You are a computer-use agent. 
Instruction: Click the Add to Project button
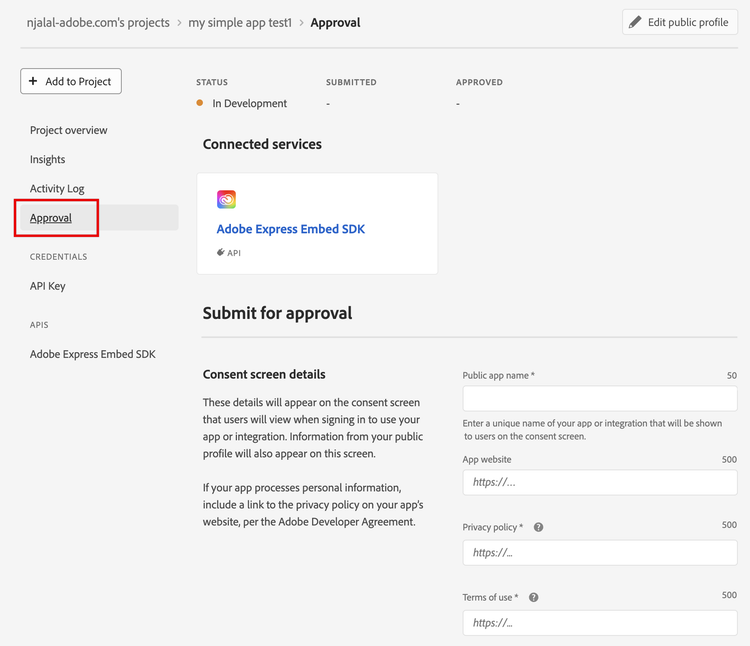(x=71, y=81)
